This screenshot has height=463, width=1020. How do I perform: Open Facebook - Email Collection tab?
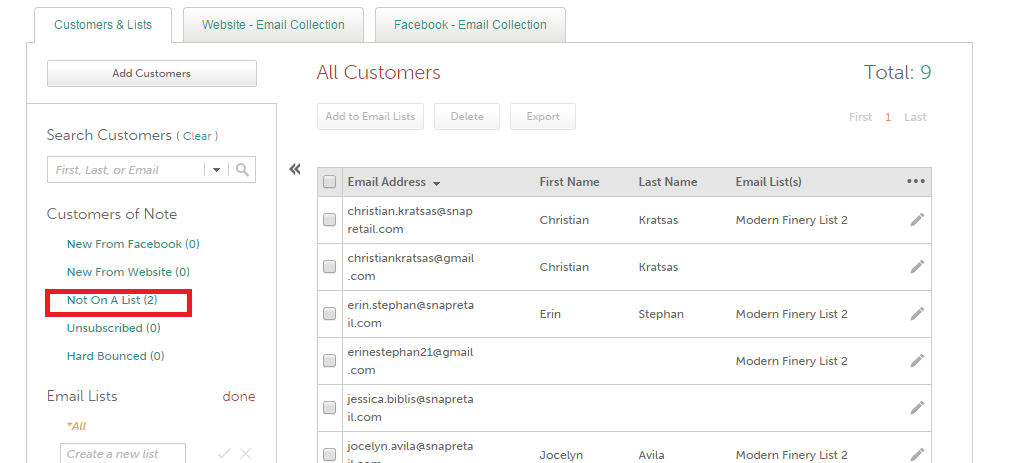[x=470, y=25]
